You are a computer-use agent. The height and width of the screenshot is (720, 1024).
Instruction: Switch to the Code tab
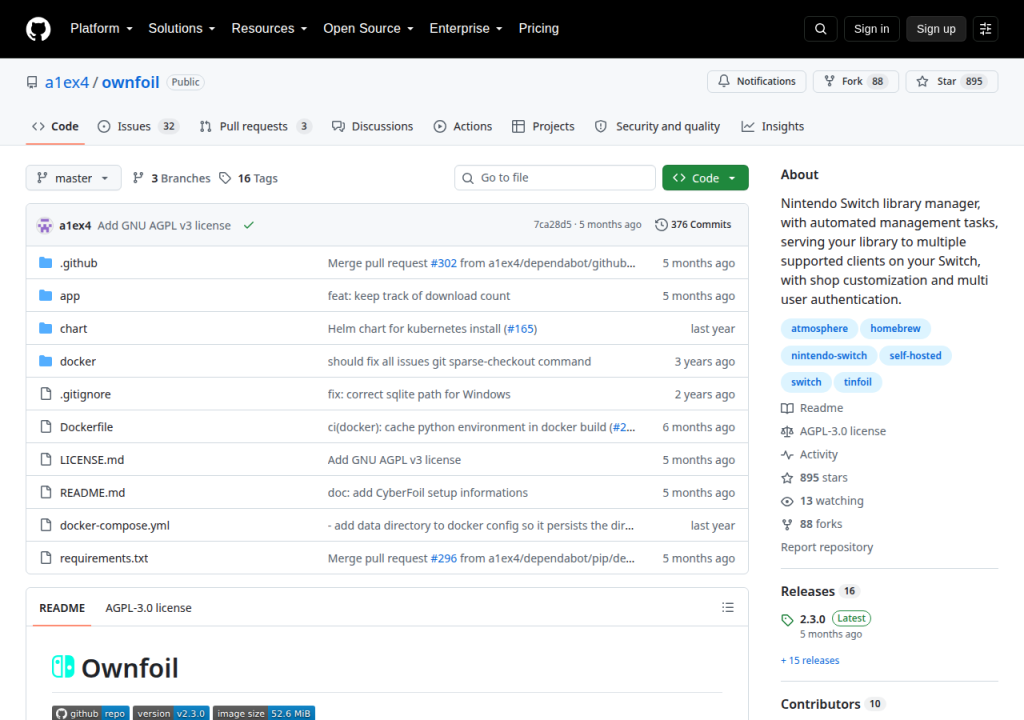click(x=56, y=127)
